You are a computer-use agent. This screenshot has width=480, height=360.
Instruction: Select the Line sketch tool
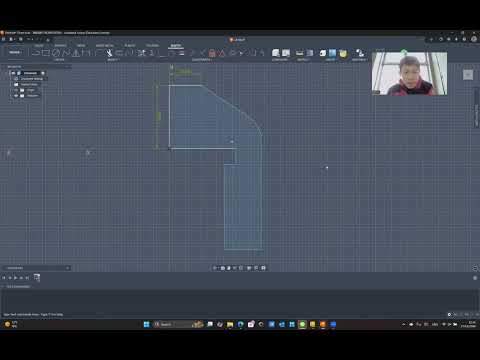[x=36, y=53]
